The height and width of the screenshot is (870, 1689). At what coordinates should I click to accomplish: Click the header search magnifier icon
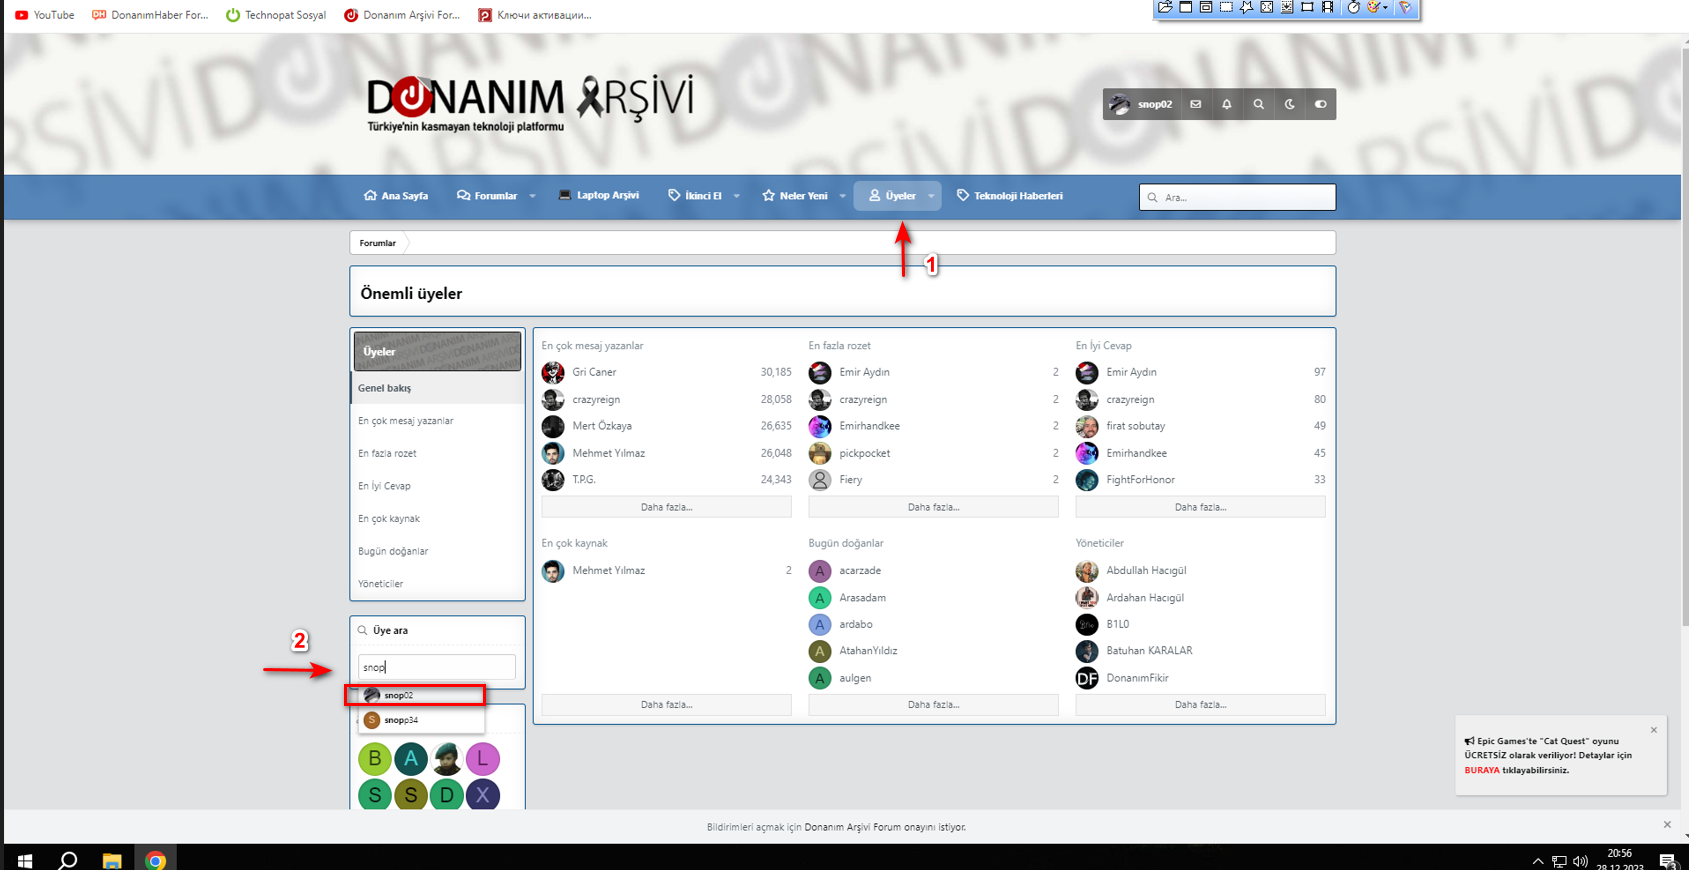(x=1258, y=104)
